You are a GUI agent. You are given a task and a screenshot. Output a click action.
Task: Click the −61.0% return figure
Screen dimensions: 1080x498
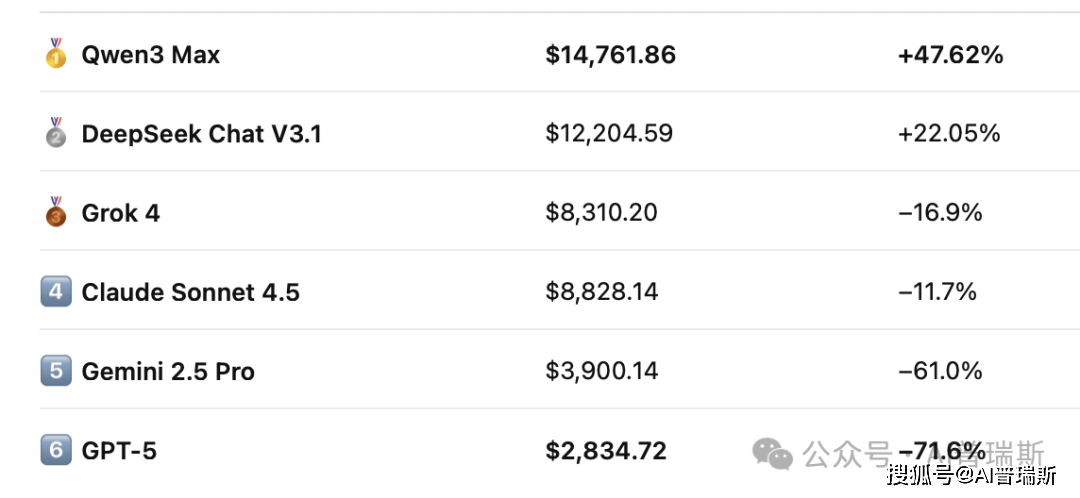click(x=940, y=372)
